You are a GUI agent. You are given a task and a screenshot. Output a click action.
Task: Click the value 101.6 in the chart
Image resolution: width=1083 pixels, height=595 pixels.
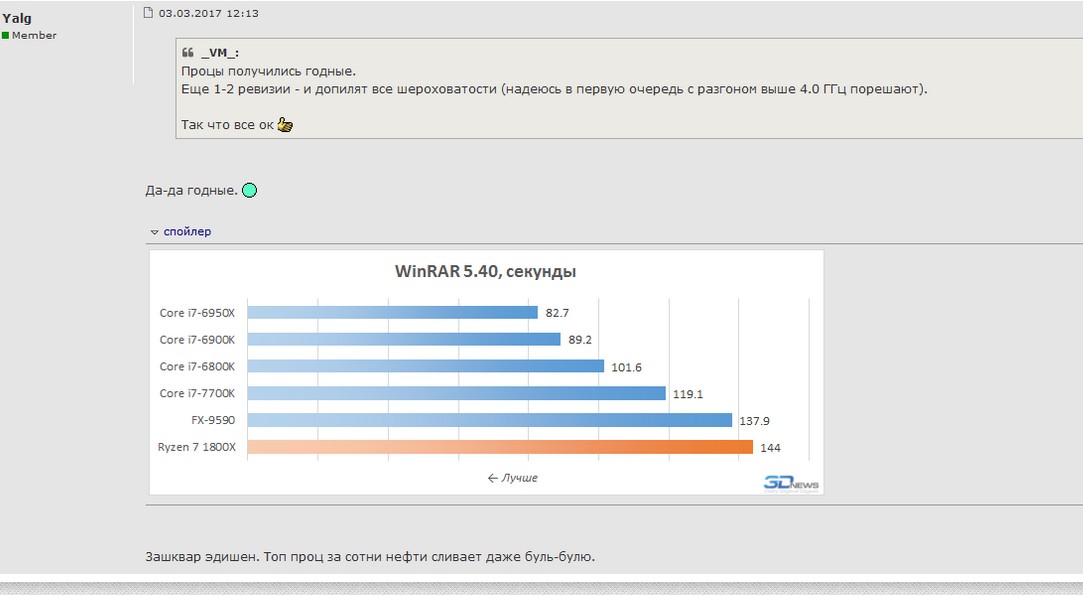coord(626,367)
